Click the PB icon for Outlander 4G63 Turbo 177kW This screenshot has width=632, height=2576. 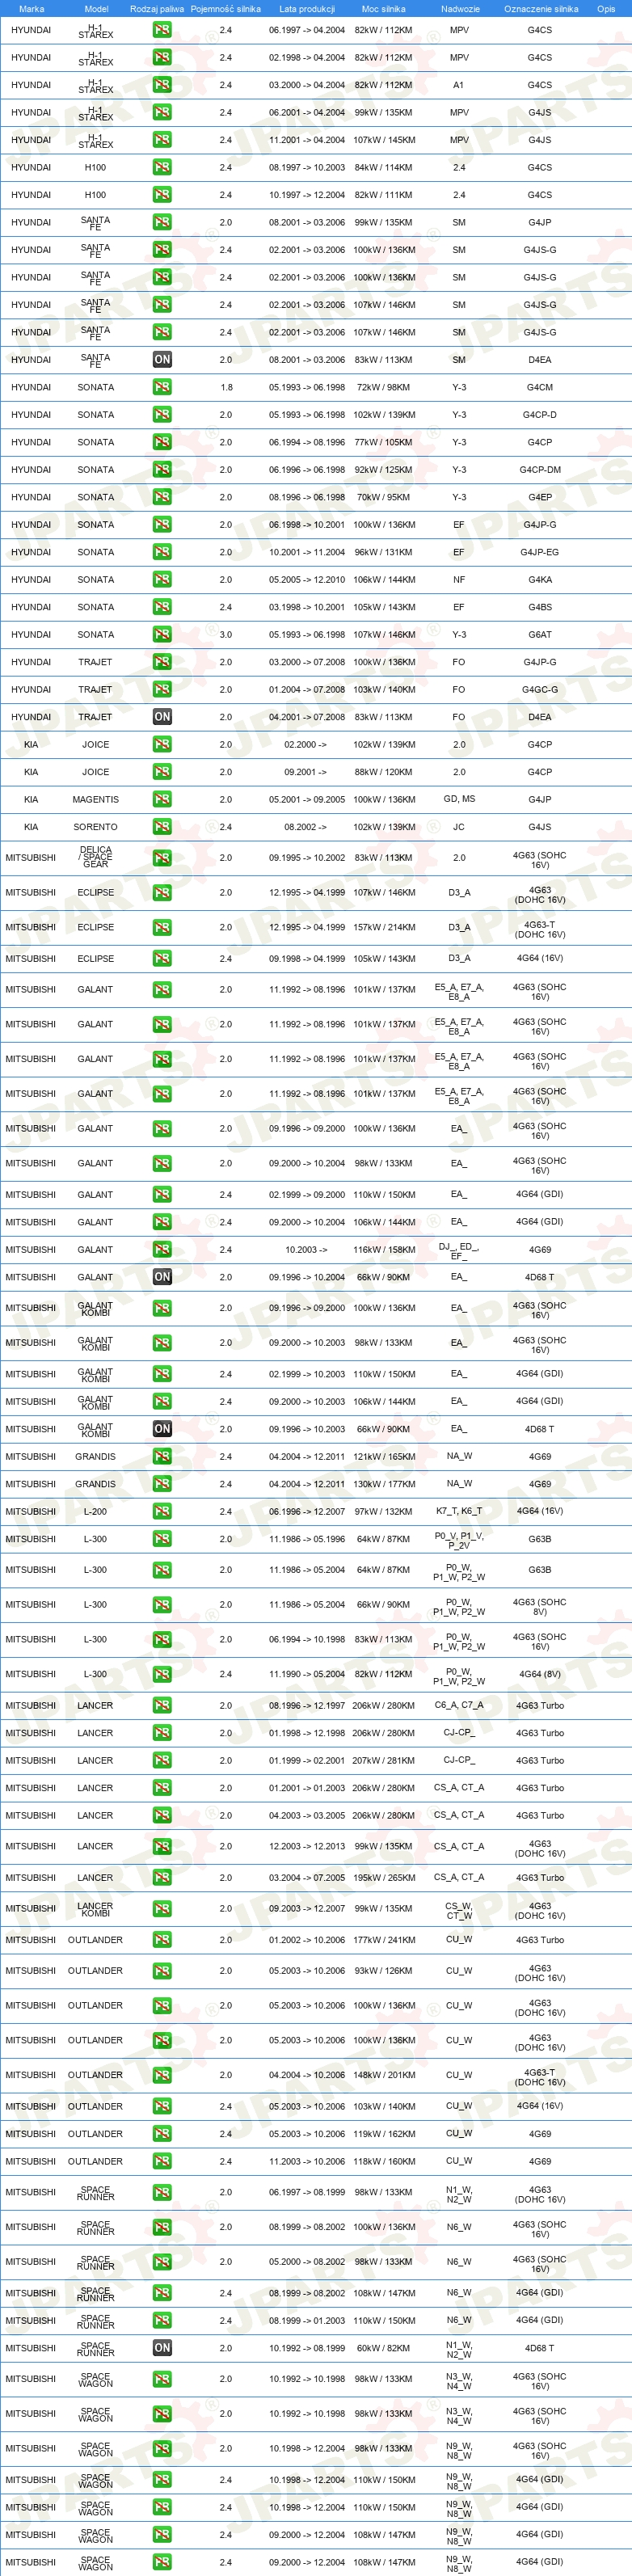162,1940
